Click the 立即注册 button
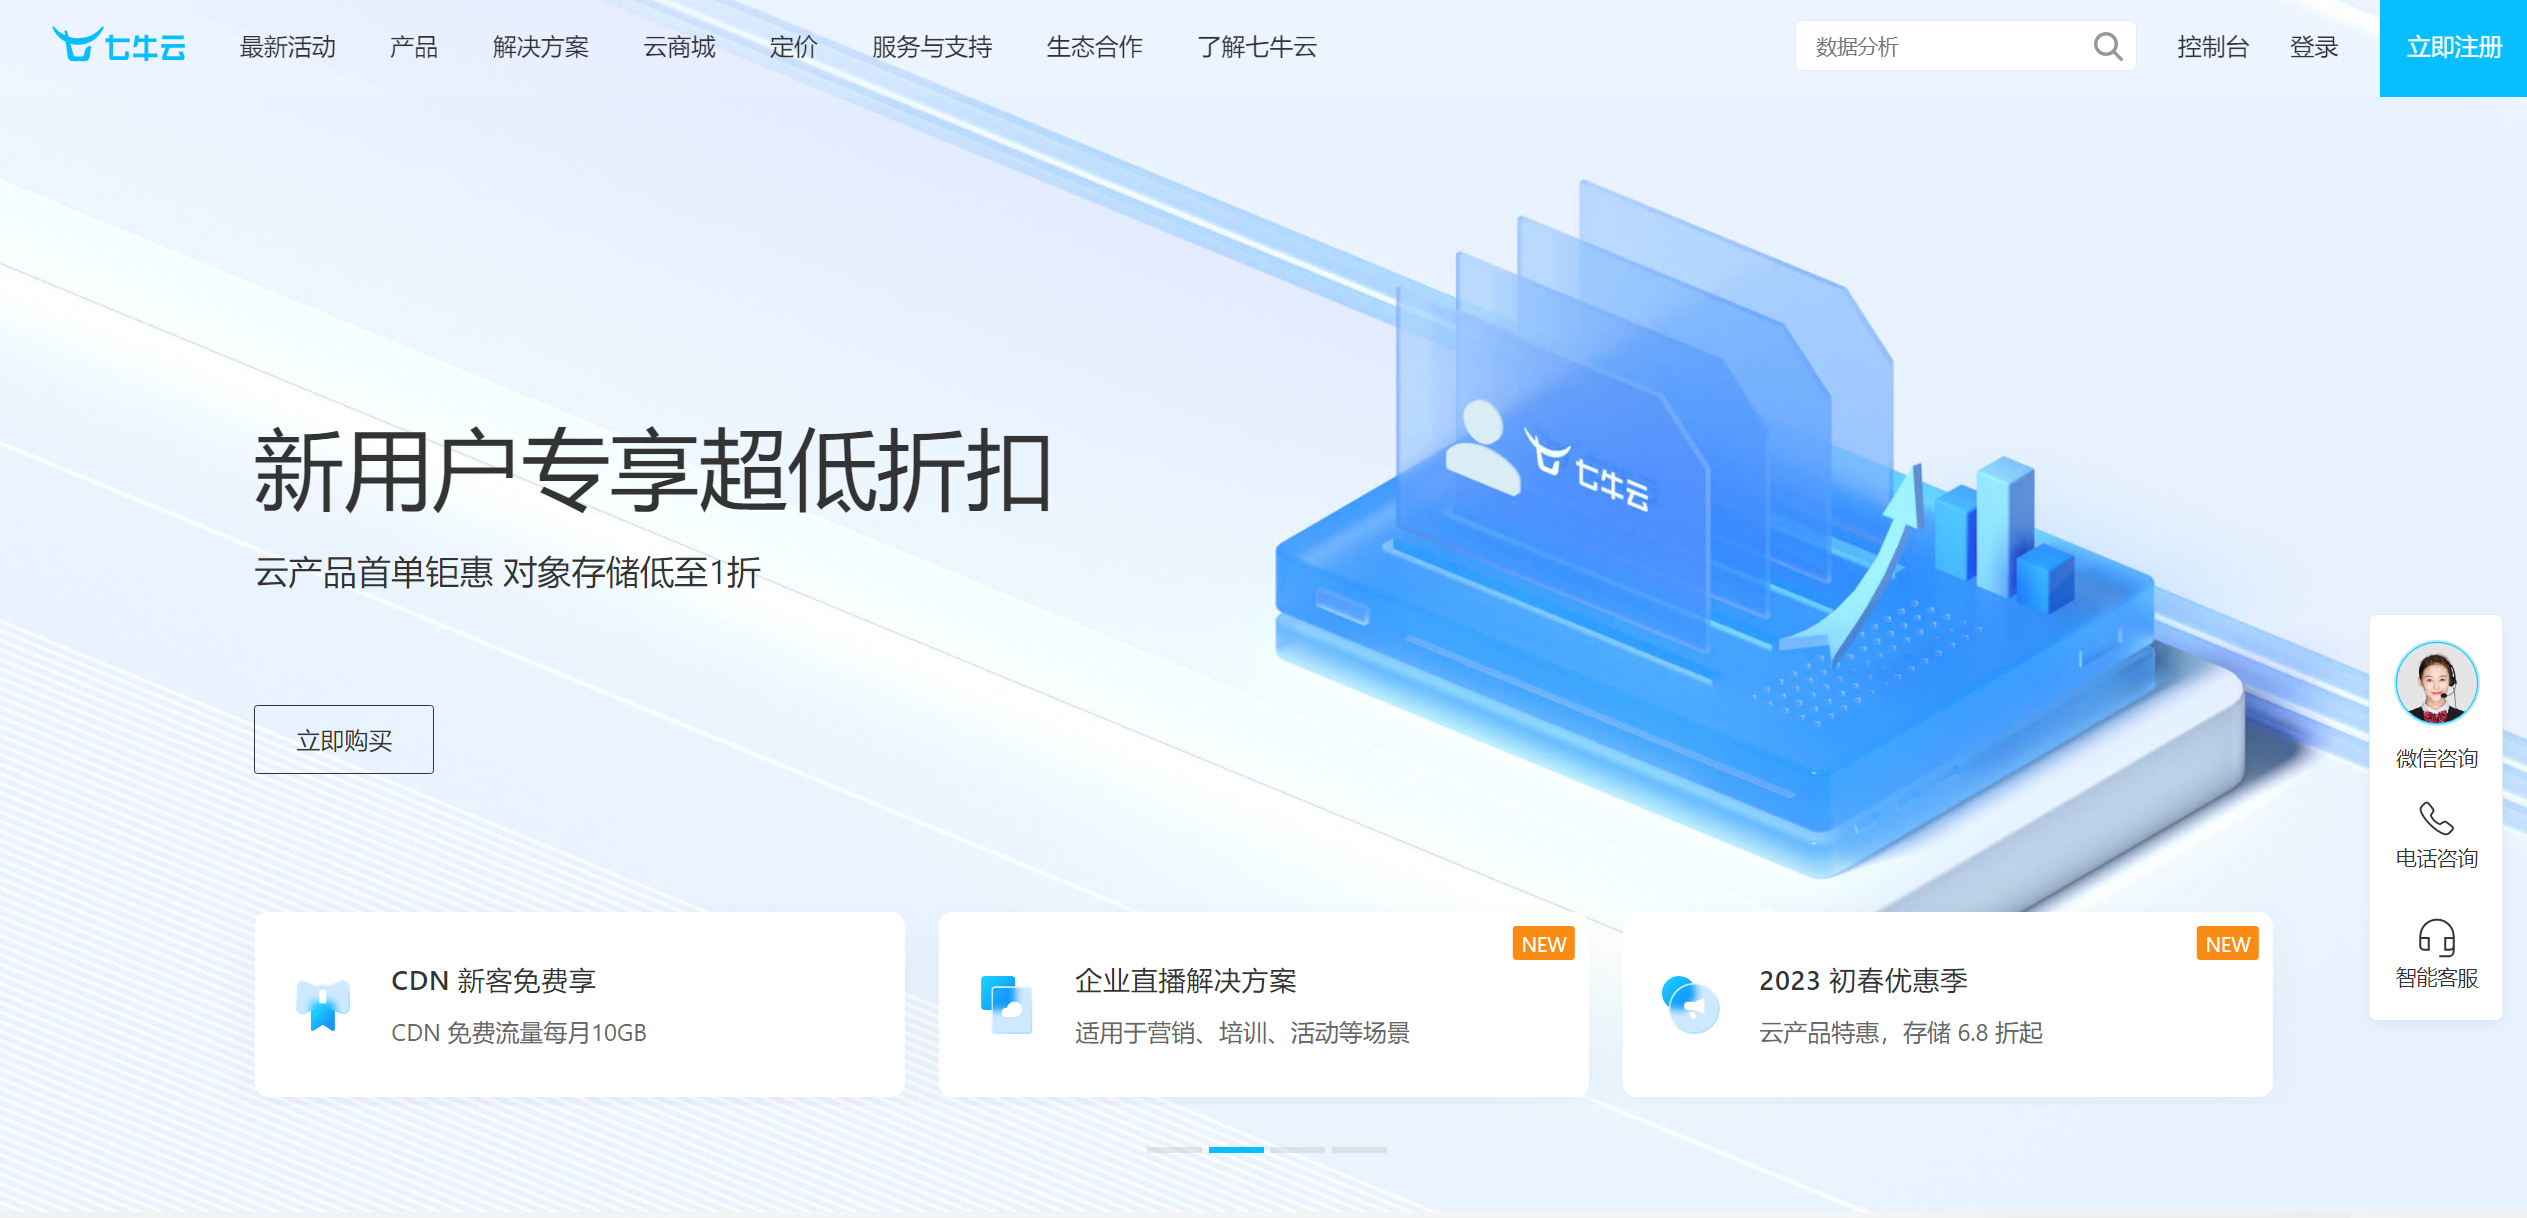This screenshot has height=1218, width=2527. coord(2453,48)
